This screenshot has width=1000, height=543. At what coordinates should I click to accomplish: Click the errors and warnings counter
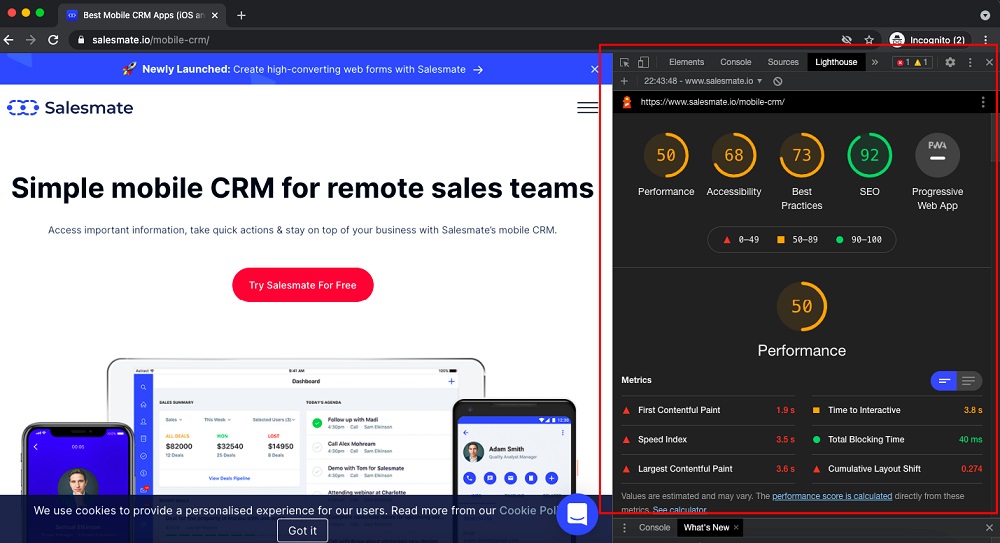click(913, 62)
